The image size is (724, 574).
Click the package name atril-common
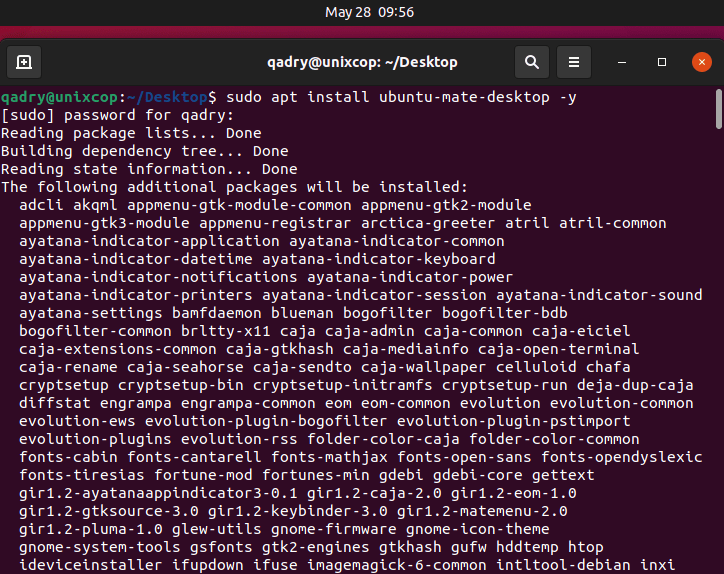[x=613, y=224]
